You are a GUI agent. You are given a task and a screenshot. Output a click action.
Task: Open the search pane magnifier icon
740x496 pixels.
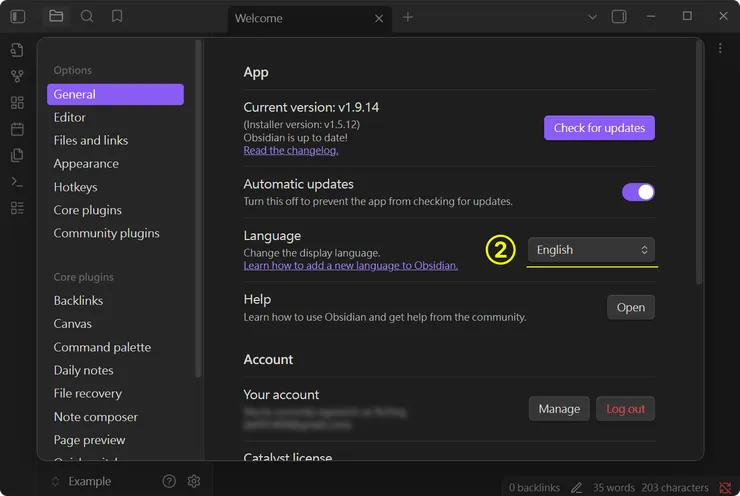click(87, 17)
